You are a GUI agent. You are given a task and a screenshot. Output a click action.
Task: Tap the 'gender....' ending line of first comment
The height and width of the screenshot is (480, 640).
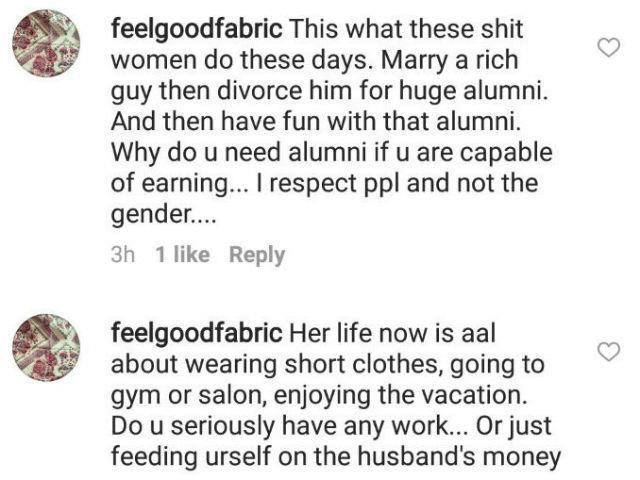coord(163,214)
